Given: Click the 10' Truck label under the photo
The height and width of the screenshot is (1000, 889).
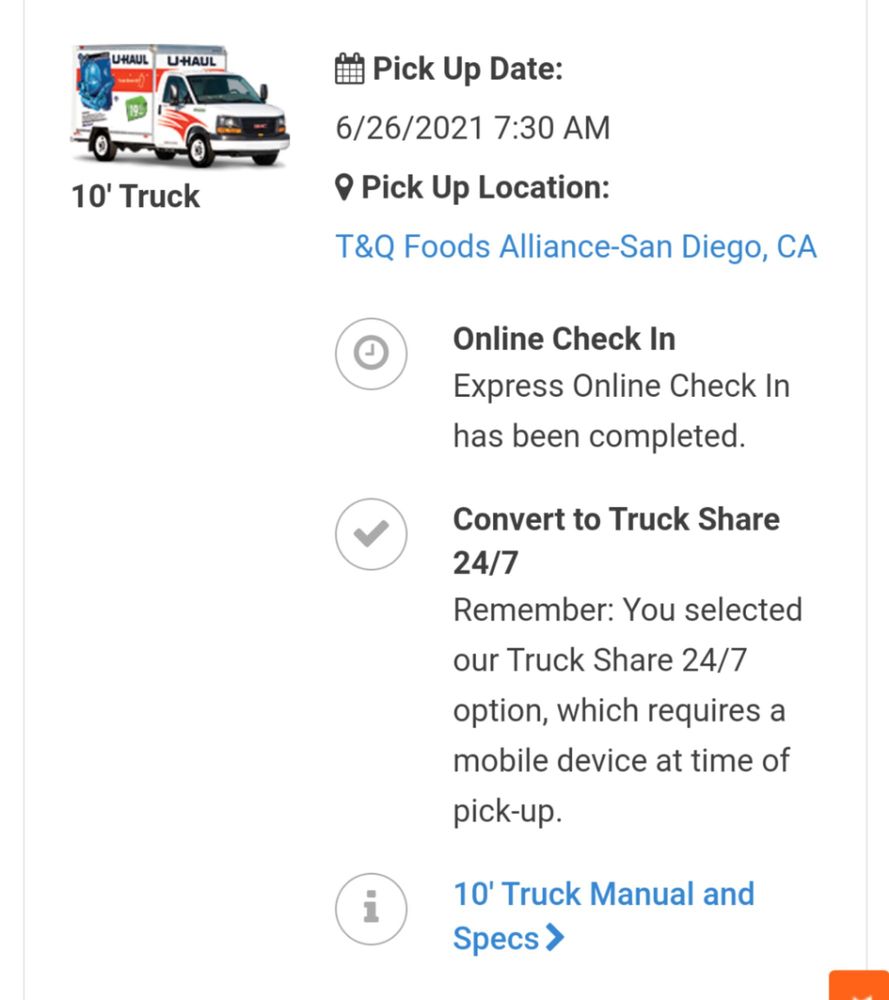Looking at the screenshot, I should pyautogui.click(x=135, y=196).
